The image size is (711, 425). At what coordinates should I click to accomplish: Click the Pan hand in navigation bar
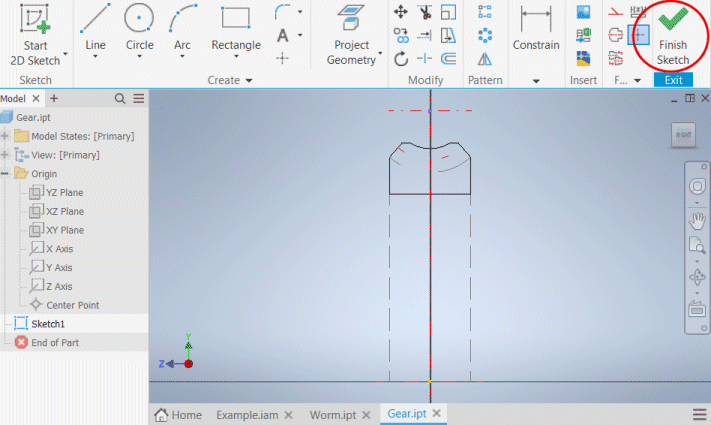click(697, 222)
